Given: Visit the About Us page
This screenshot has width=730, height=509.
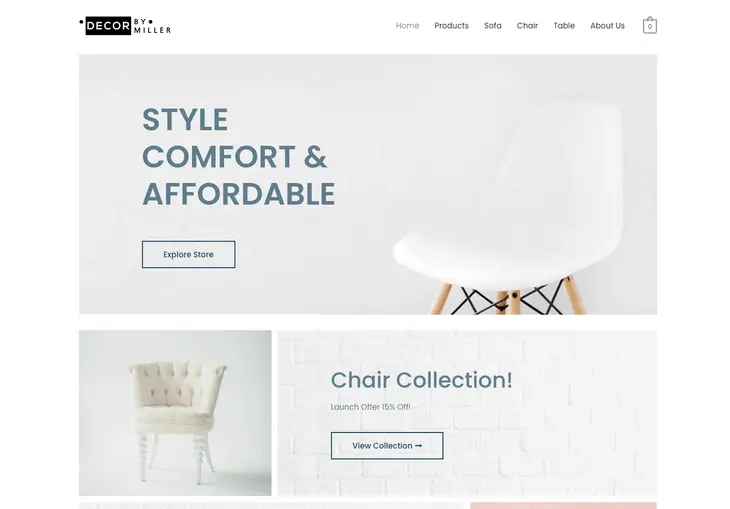Looking at the screenshot, I should coord(607,26).
